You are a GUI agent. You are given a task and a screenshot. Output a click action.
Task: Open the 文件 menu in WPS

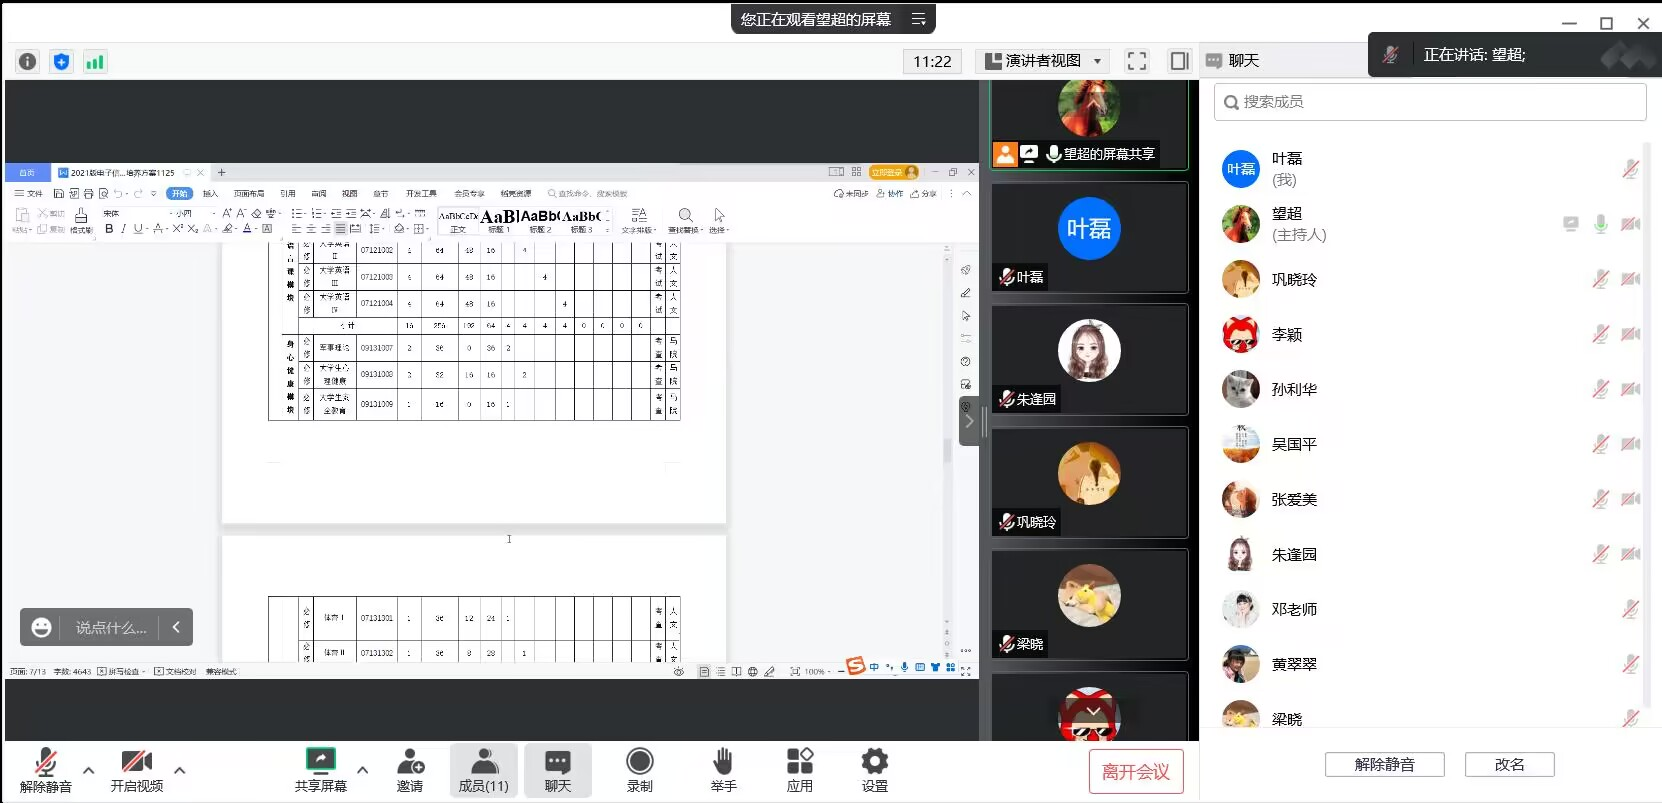coord(29,193)
